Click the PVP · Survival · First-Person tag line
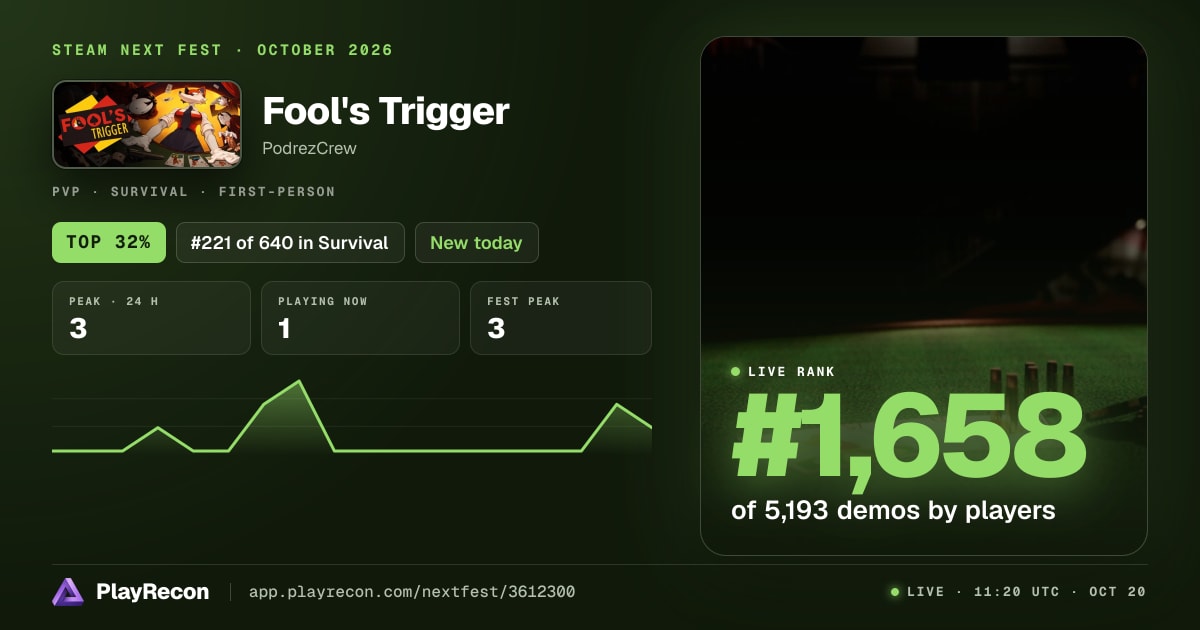 [x=194, y=191]
